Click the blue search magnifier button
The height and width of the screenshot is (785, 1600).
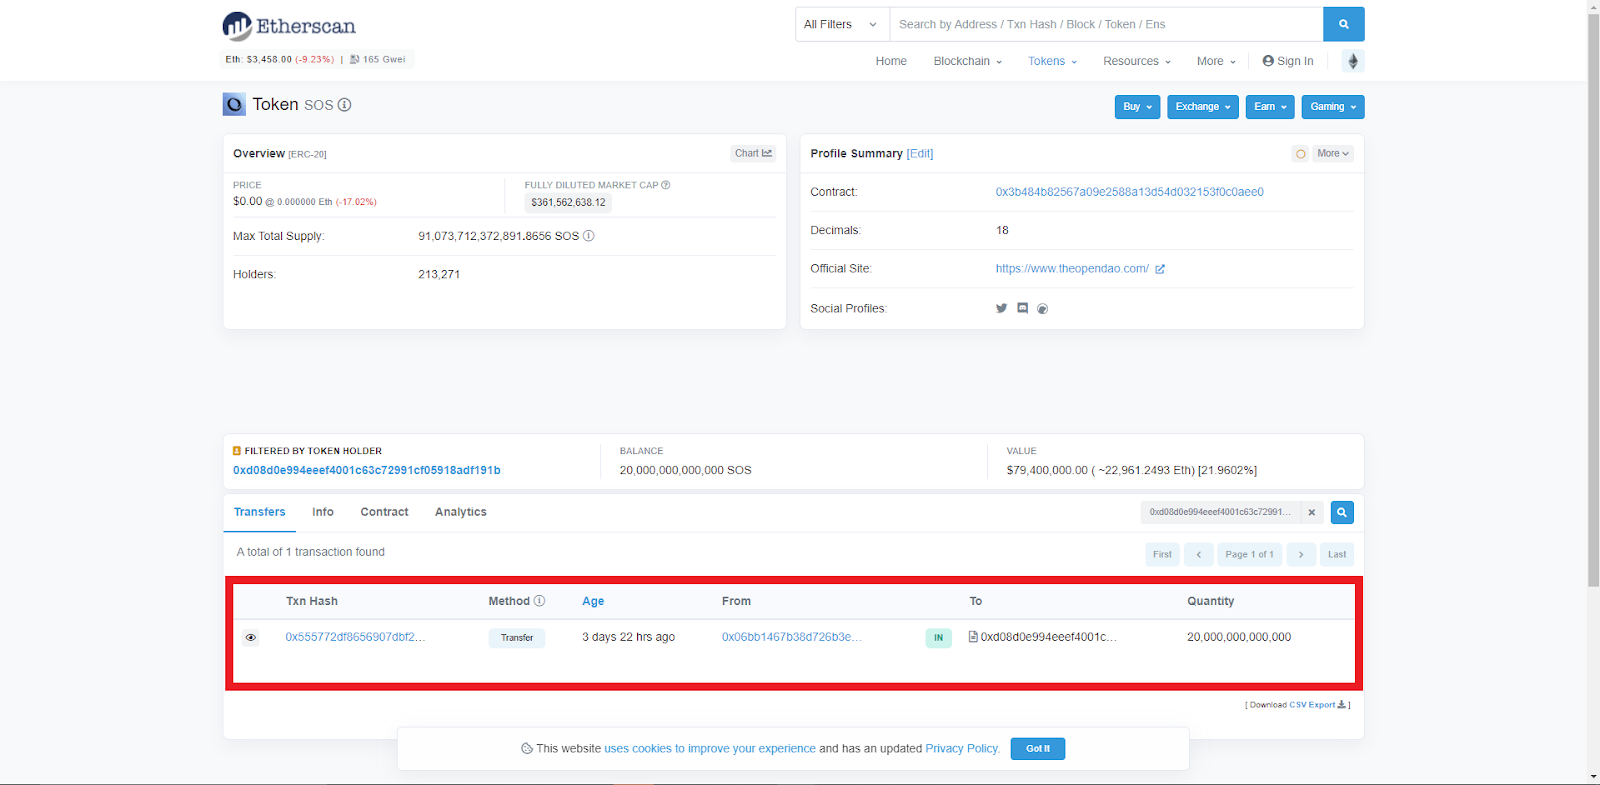click(1343, 24)
